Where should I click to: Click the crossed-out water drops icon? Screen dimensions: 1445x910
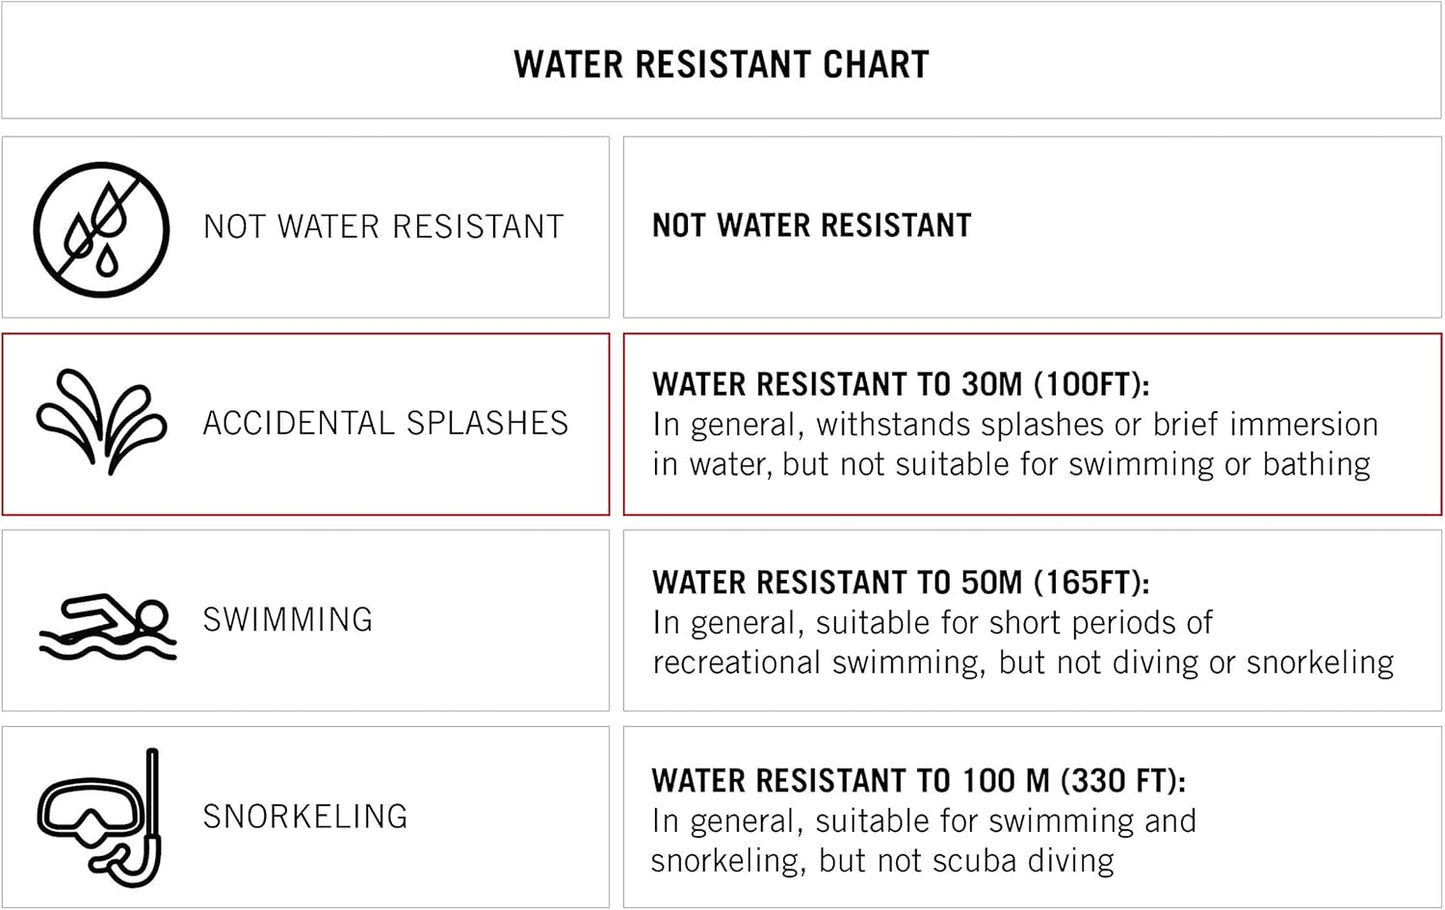coord(101,229)
